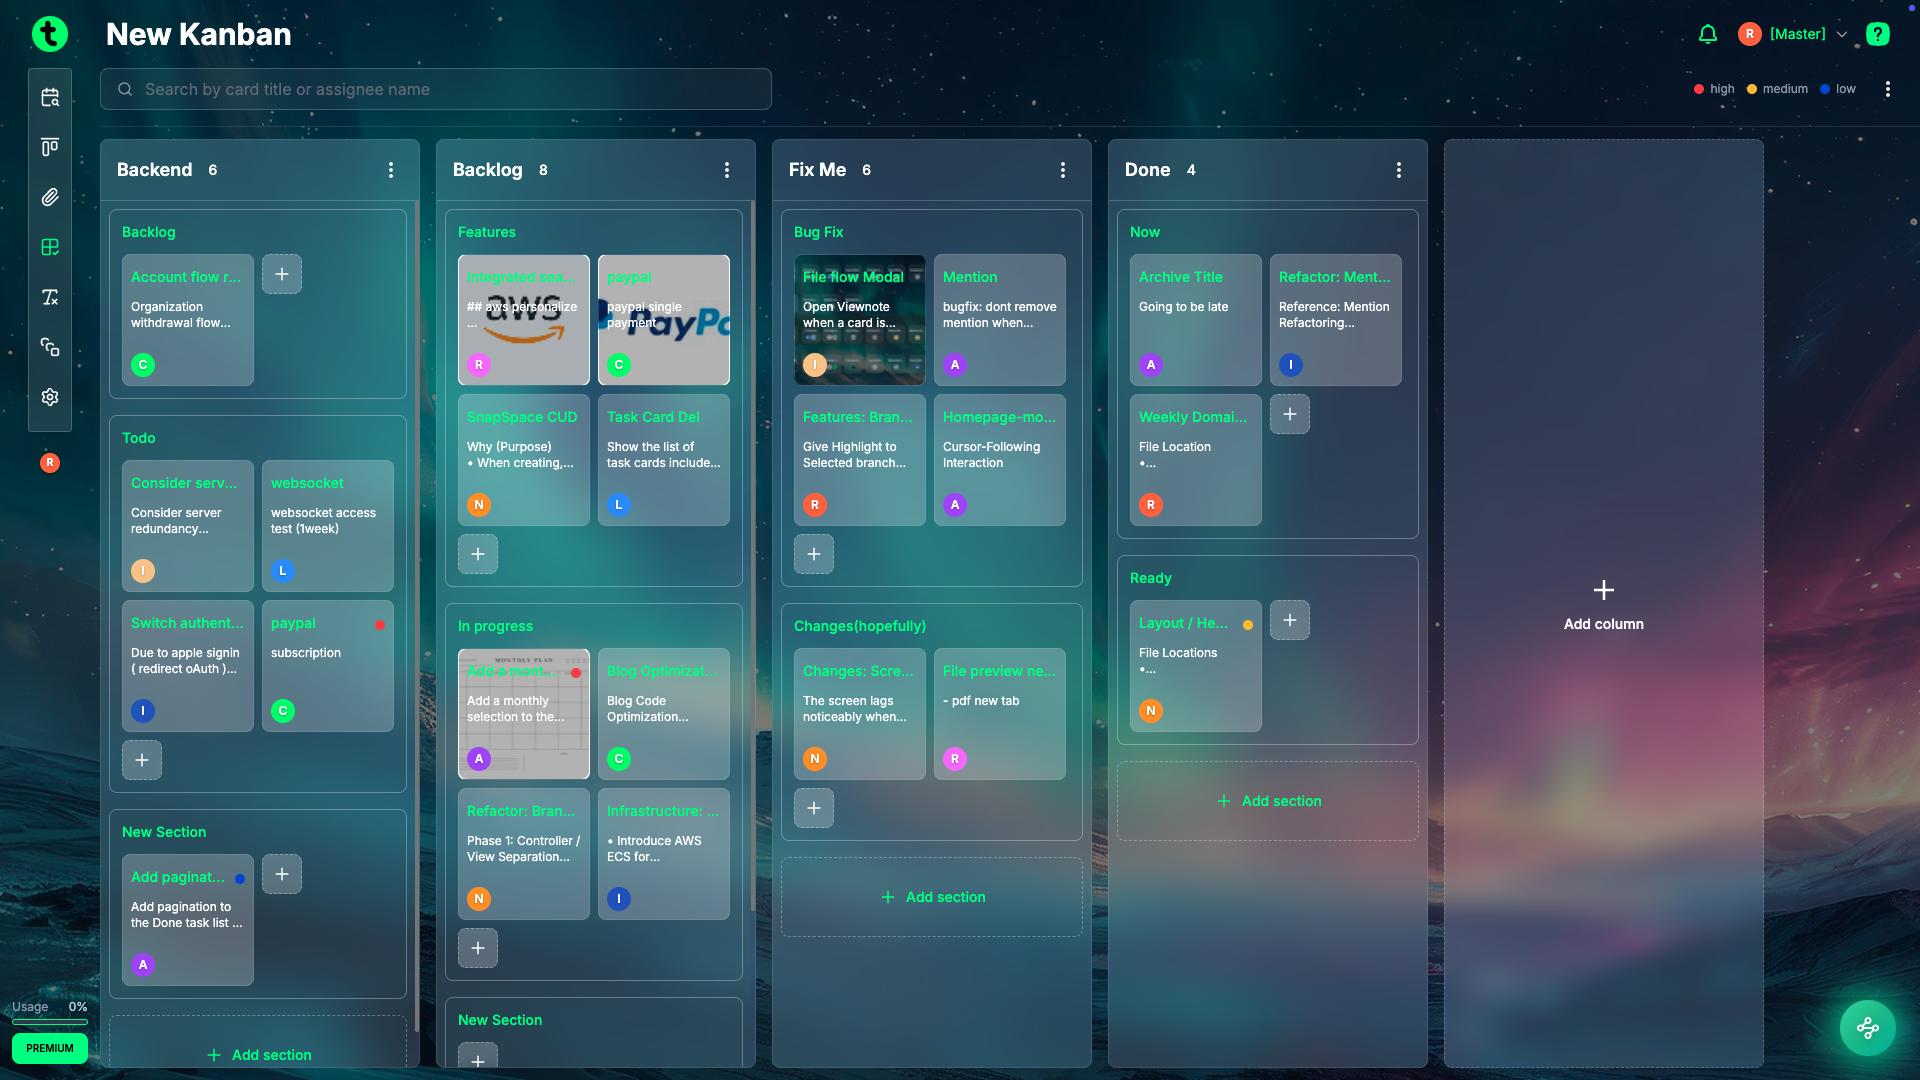
Task: Open Backend column options menu
Action: pyautogui.click(x=391, y=170)
